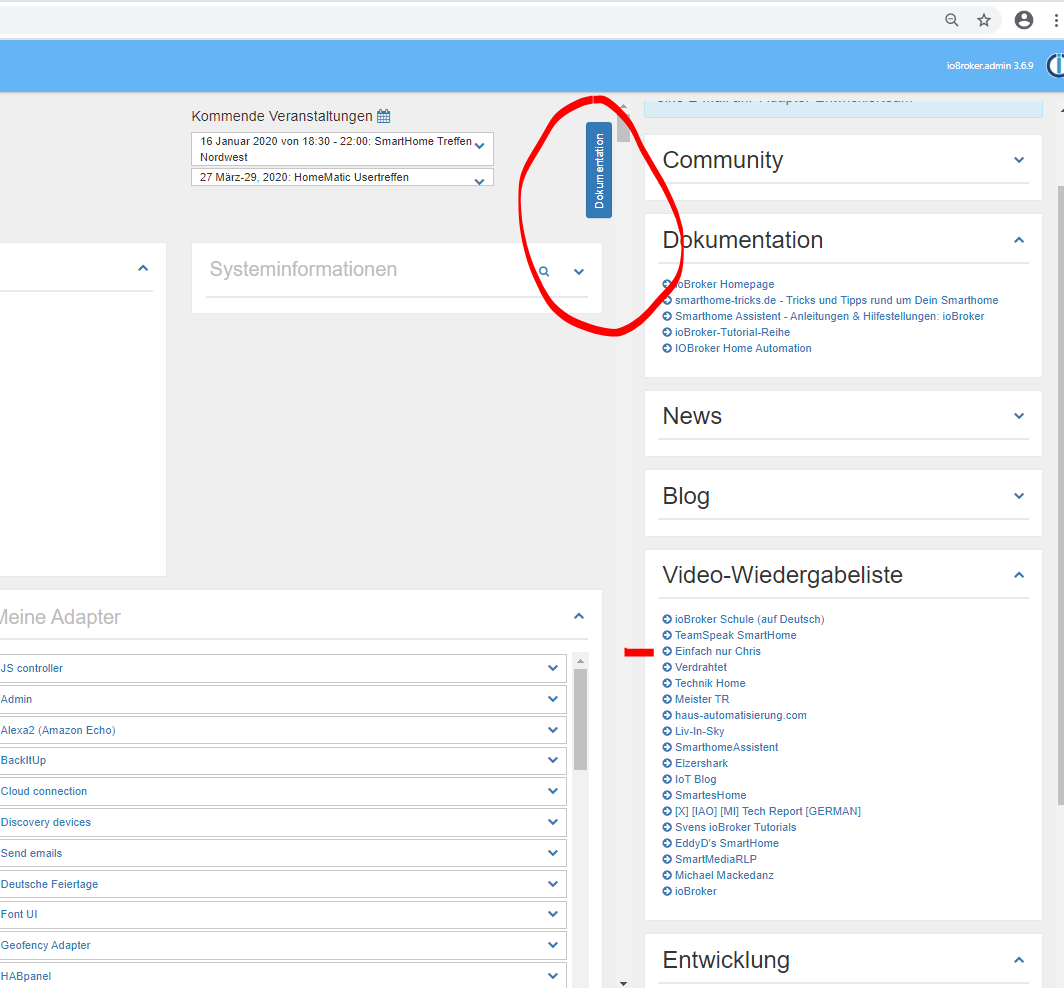Open the Michael Mackedanz link
The width and height of the screenshot is (1064, 988).
724,875
